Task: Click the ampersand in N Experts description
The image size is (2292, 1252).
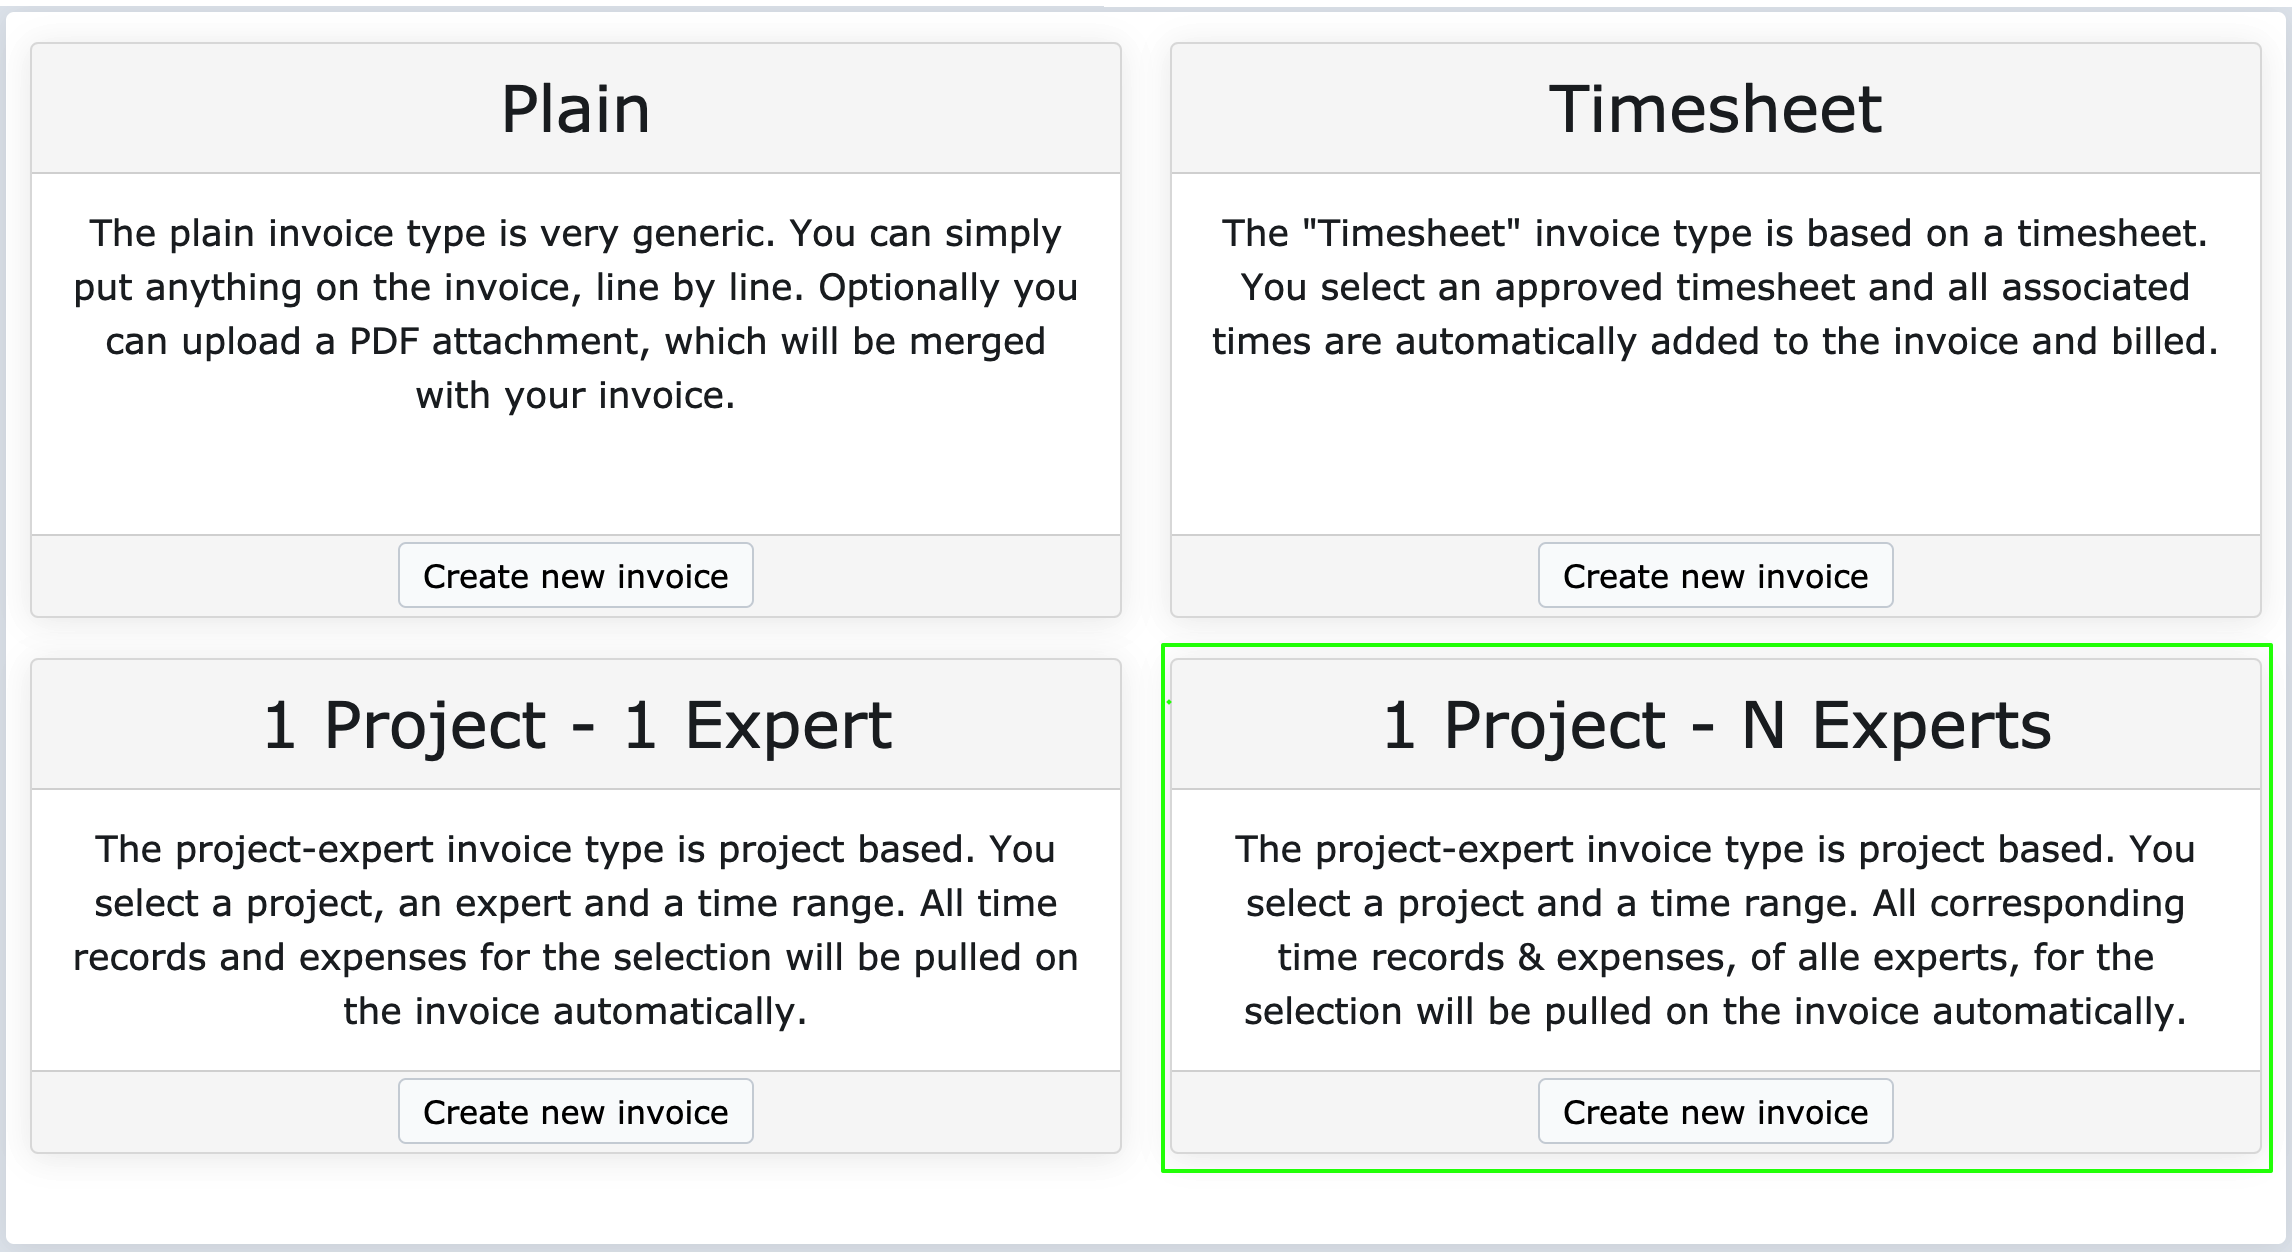Action: point(1530,958)
